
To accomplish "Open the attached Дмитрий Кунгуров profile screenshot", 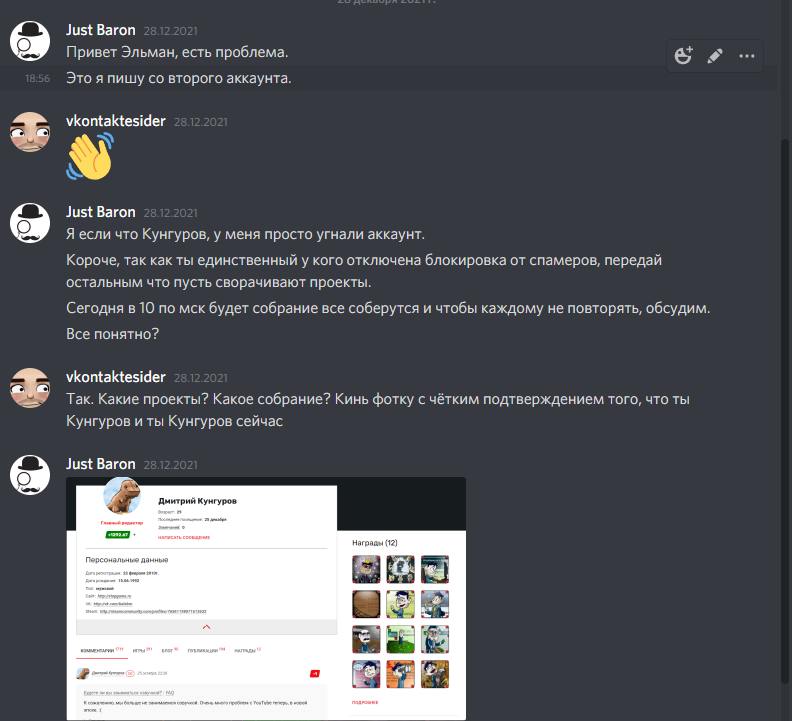I will coord(266,599).
